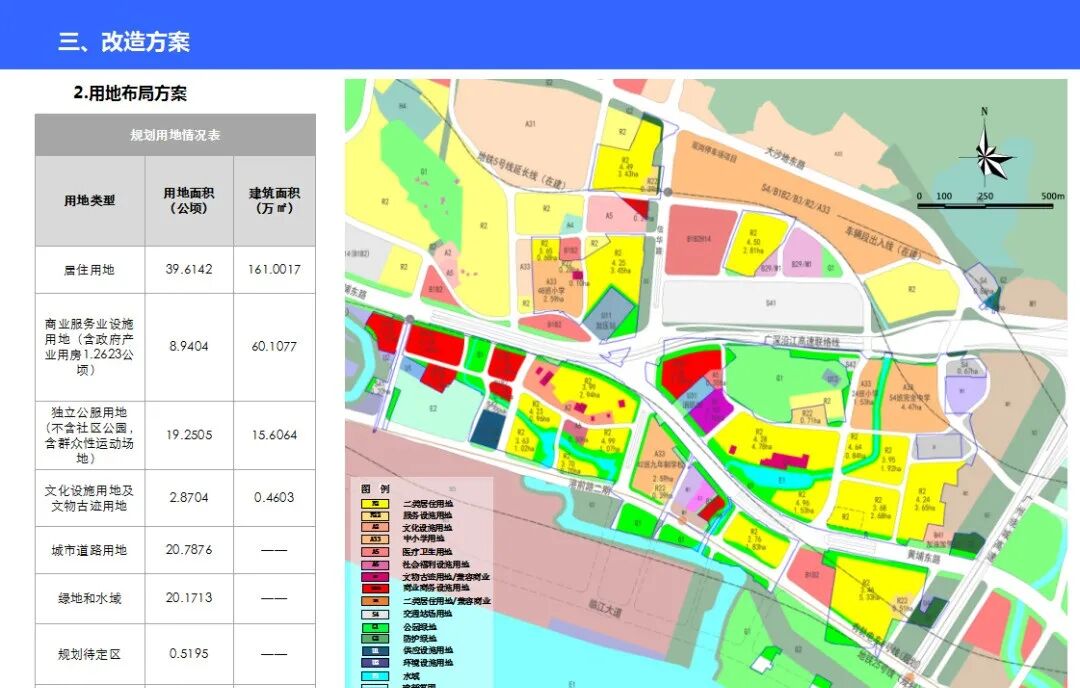Select the 商业服务业设施用地 row label

(x=90, y=346)
